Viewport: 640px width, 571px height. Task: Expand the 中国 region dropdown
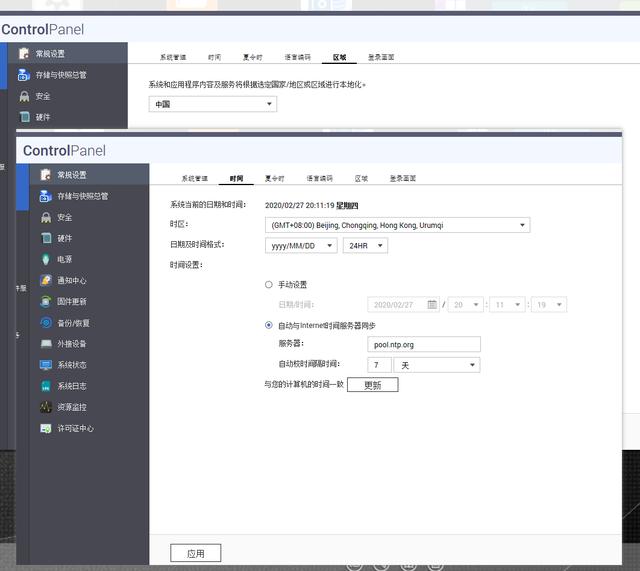coord(212,104)
